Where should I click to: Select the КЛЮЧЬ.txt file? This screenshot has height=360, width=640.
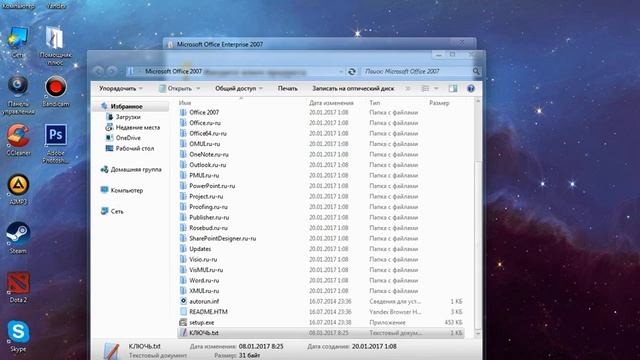click(320, 333)
